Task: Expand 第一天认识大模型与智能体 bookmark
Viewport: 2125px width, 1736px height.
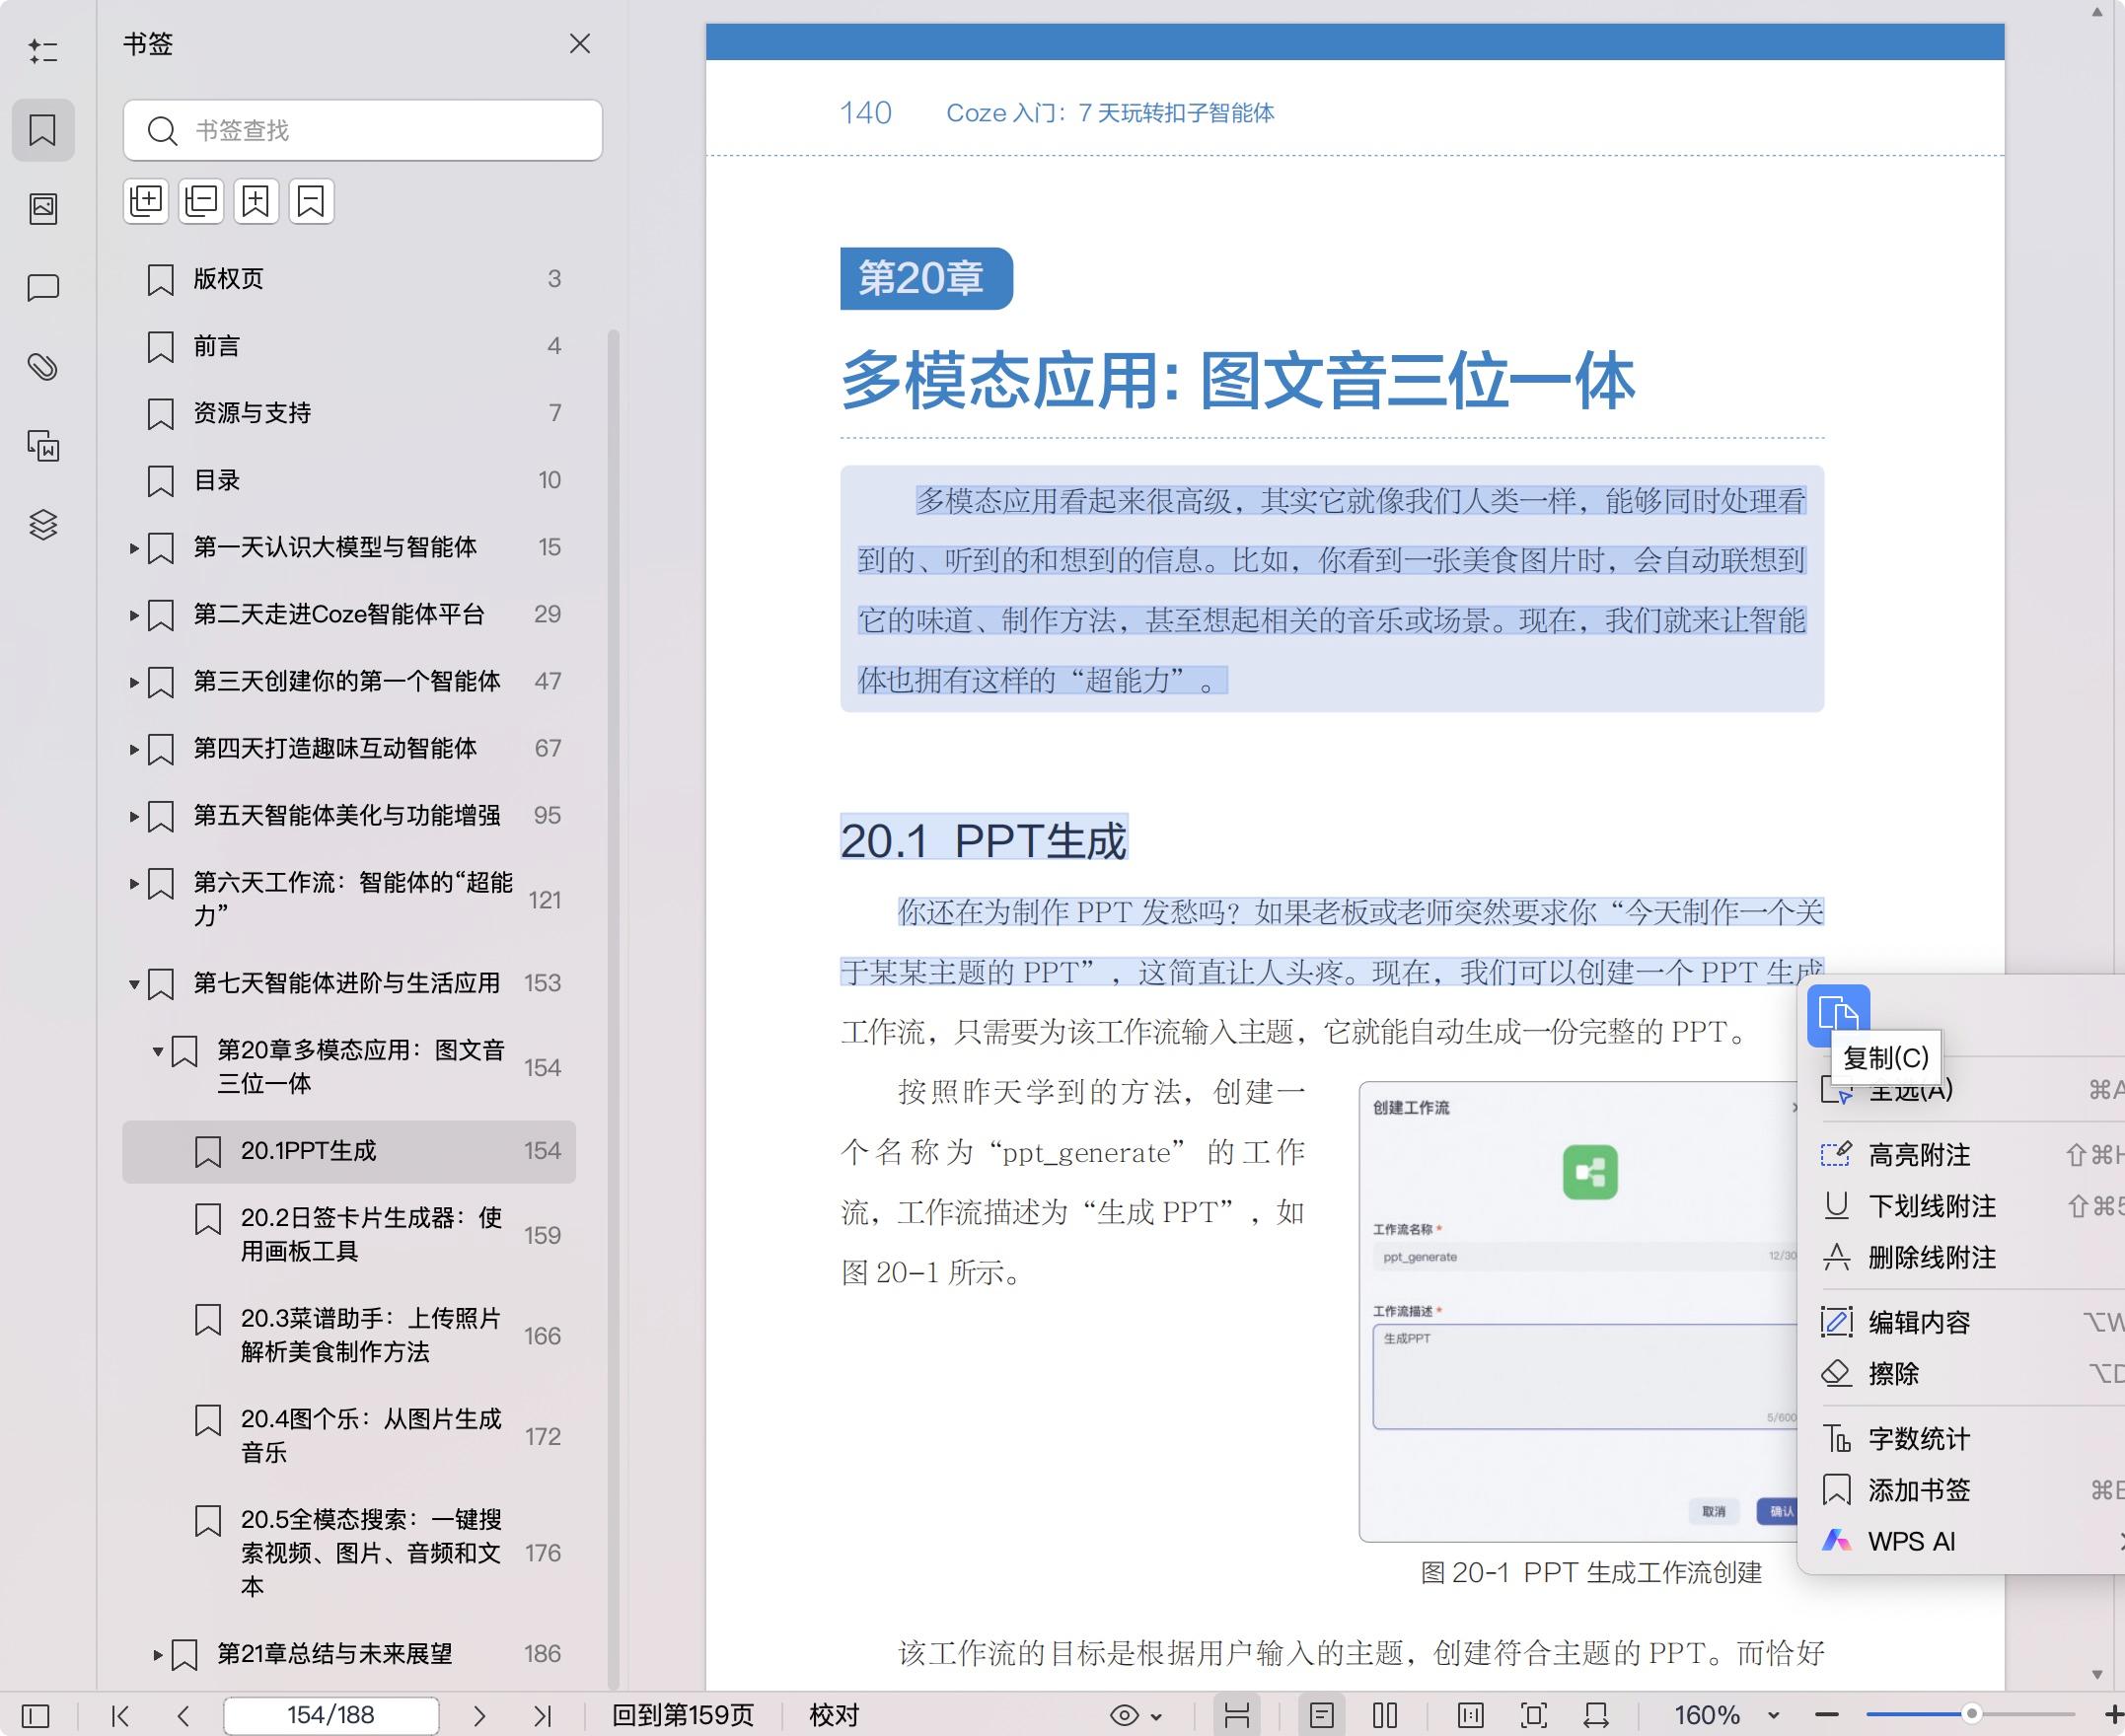Action: point(134,548)
